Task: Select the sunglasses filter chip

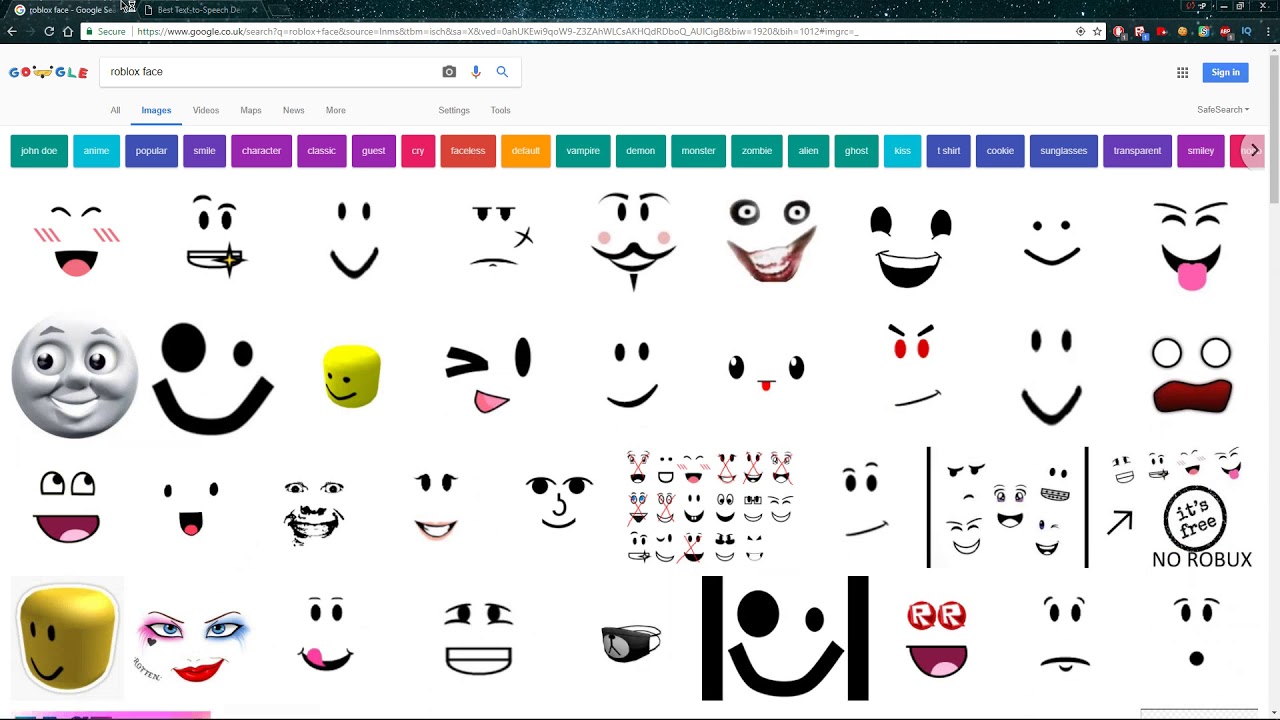Action: 1063,151
